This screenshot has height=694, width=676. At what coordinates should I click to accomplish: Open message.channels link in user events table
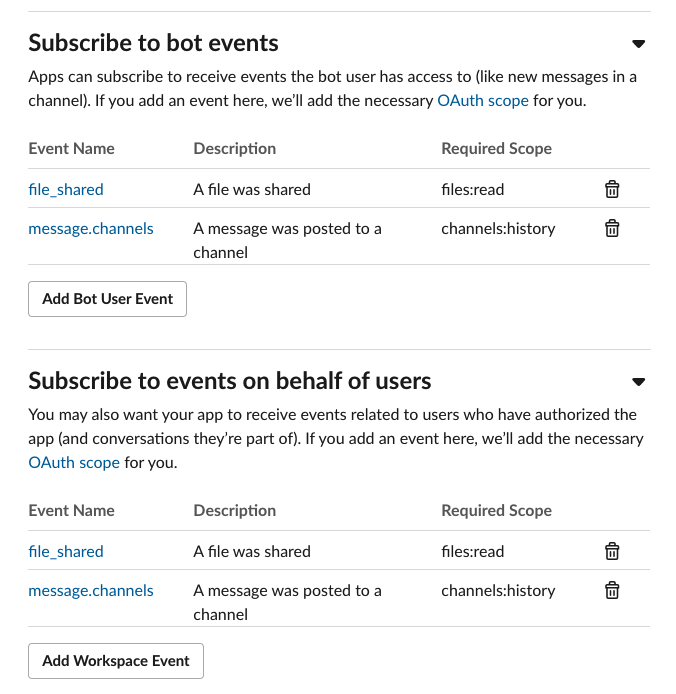[x=91, y=590]
